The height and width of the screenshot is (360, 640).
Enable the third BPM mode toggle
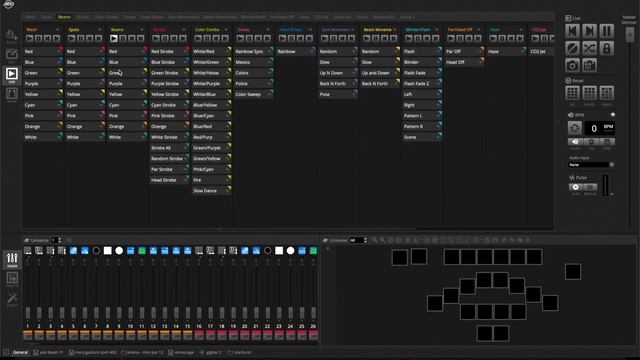[607, 142]
